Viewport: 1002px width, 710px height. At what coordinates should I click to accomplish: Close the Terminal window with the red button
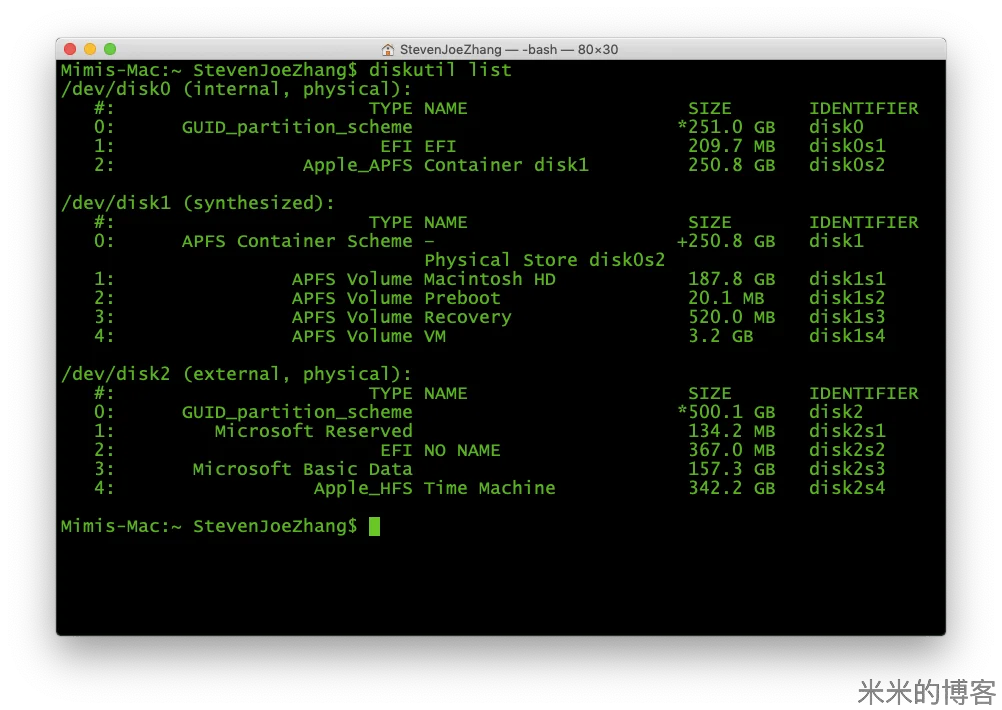(70, 49)
